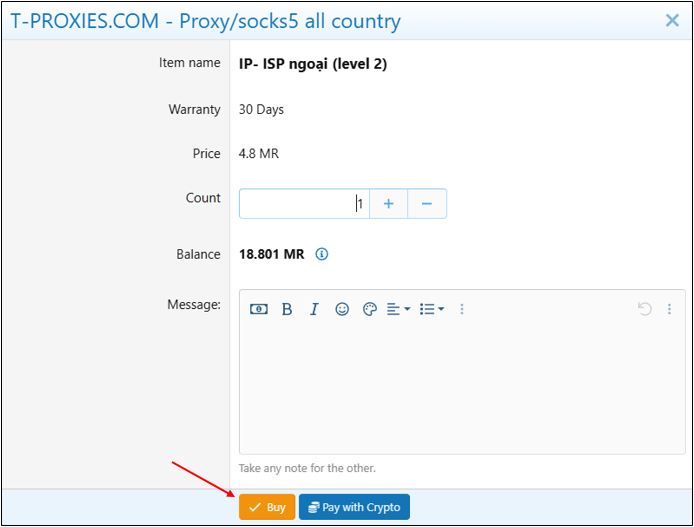Toggle bold formatting in message editor
Viewport: 694px width, 527px height.
287,309
